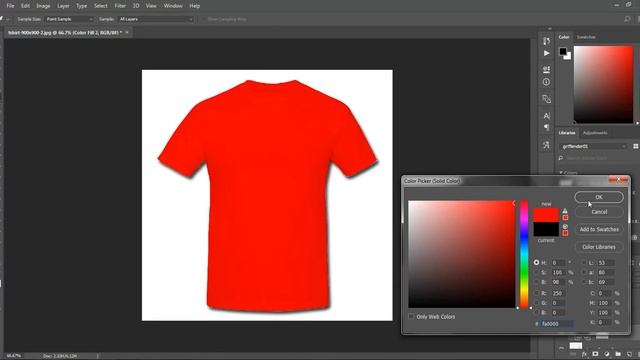Click Cancel in the Color Picker dialog
The height and width of the screenshot is (360, 640).
click(x=599, y=212)
